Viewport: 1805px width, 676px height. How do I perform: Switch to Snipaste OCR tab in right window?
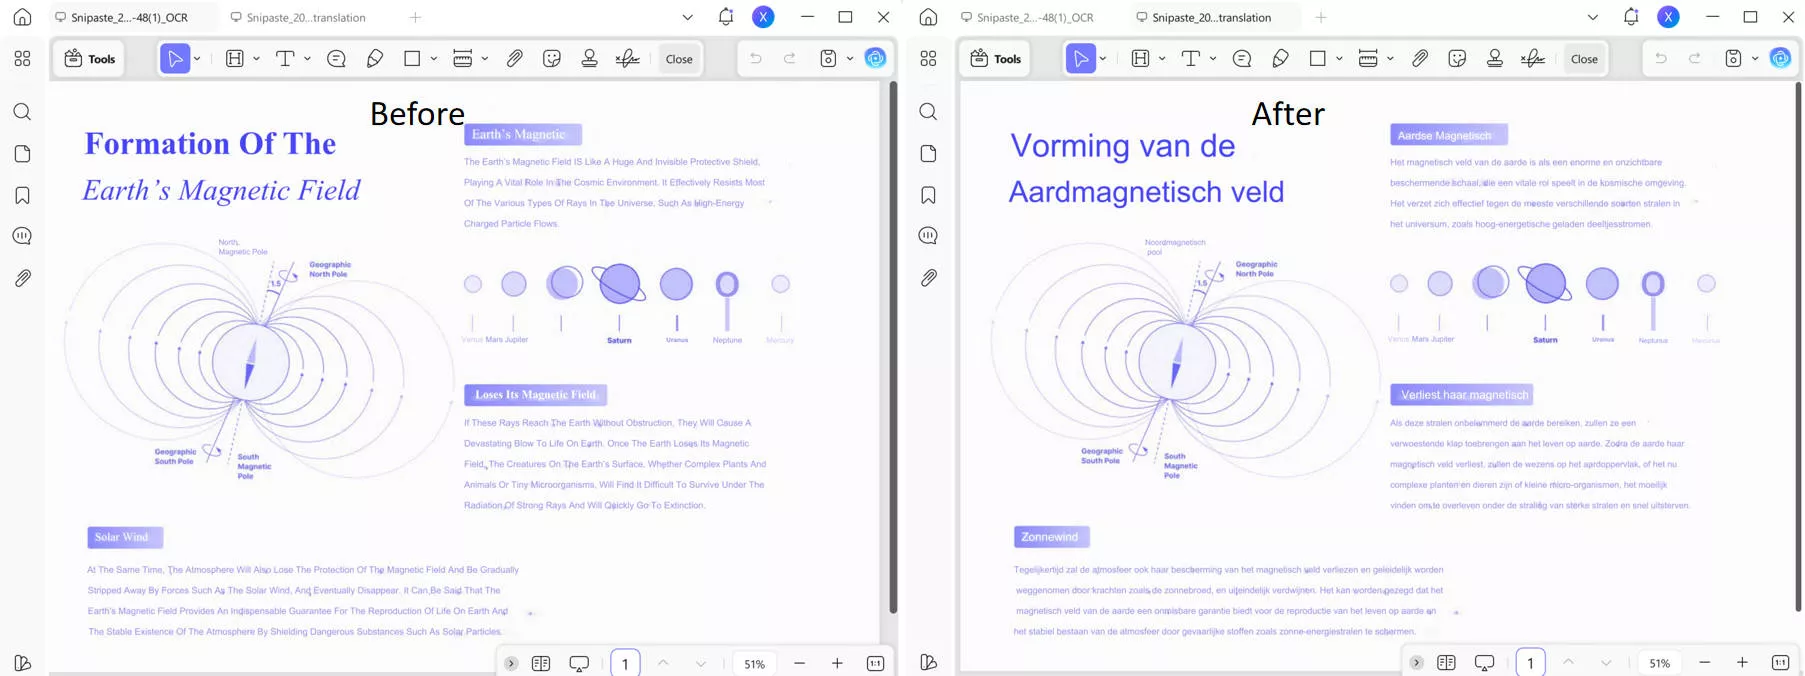pos(1036,17)
